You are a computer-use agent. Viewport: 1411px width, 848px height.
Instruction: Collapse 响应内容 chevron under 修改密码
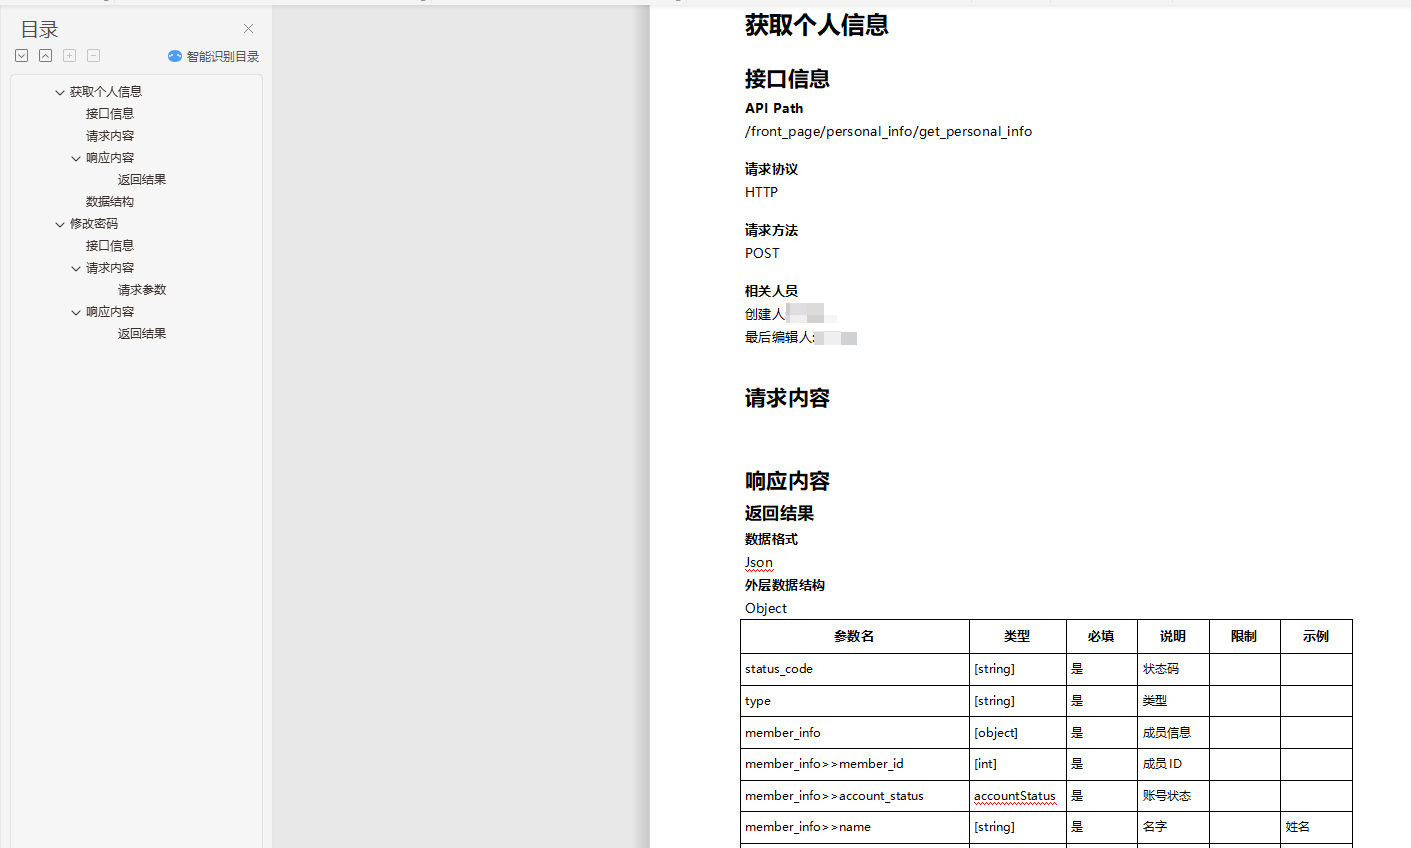point(76,312)
